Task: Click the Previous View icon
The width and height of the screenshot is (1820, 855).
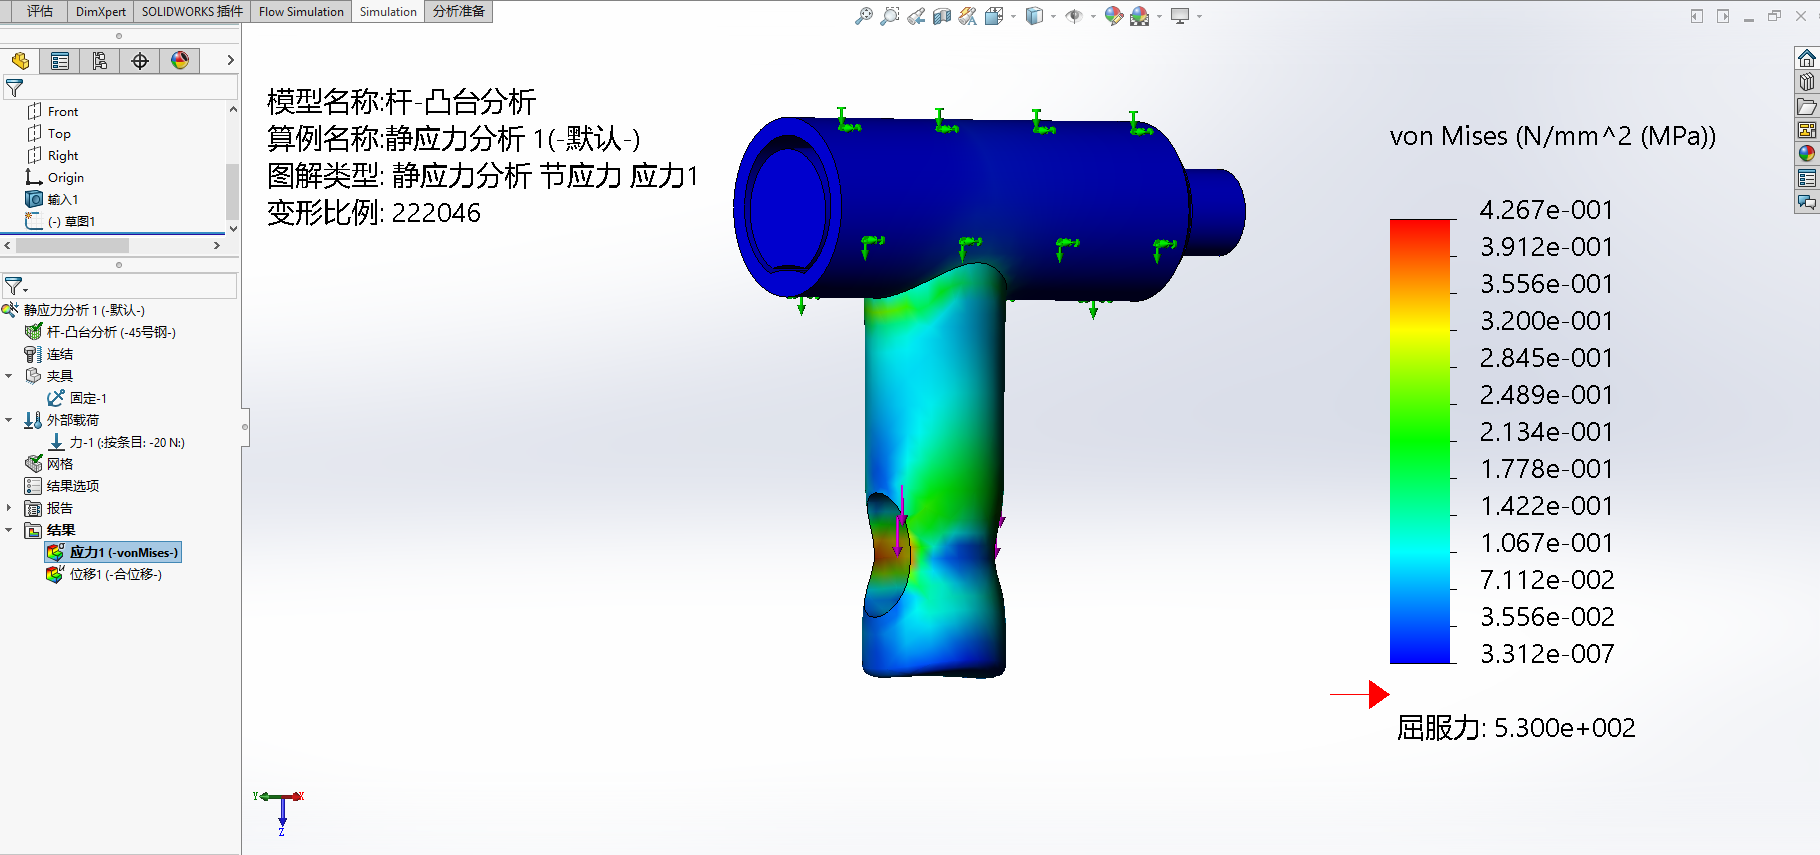Action: (916, 16)
